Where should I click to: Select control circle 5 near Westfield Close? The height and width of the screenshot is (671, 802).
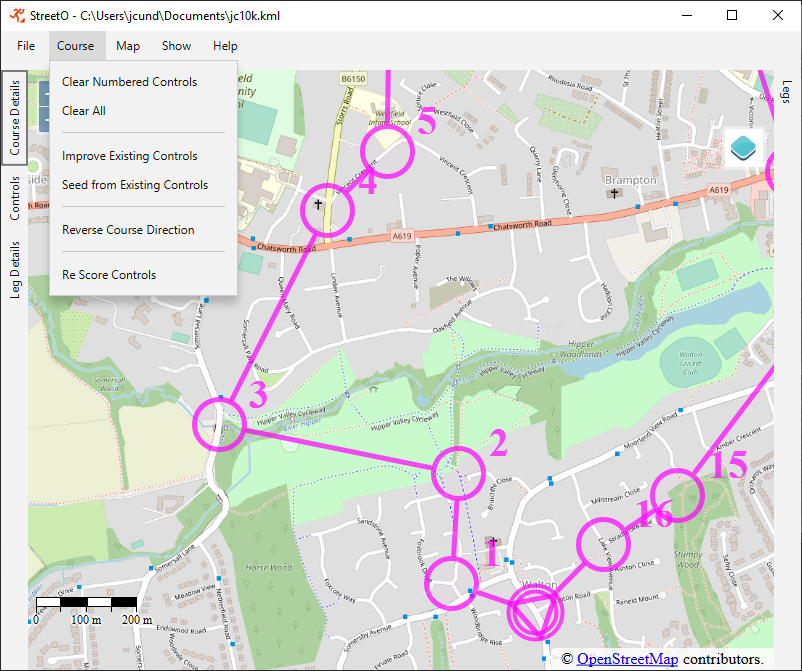click(388, 151)
